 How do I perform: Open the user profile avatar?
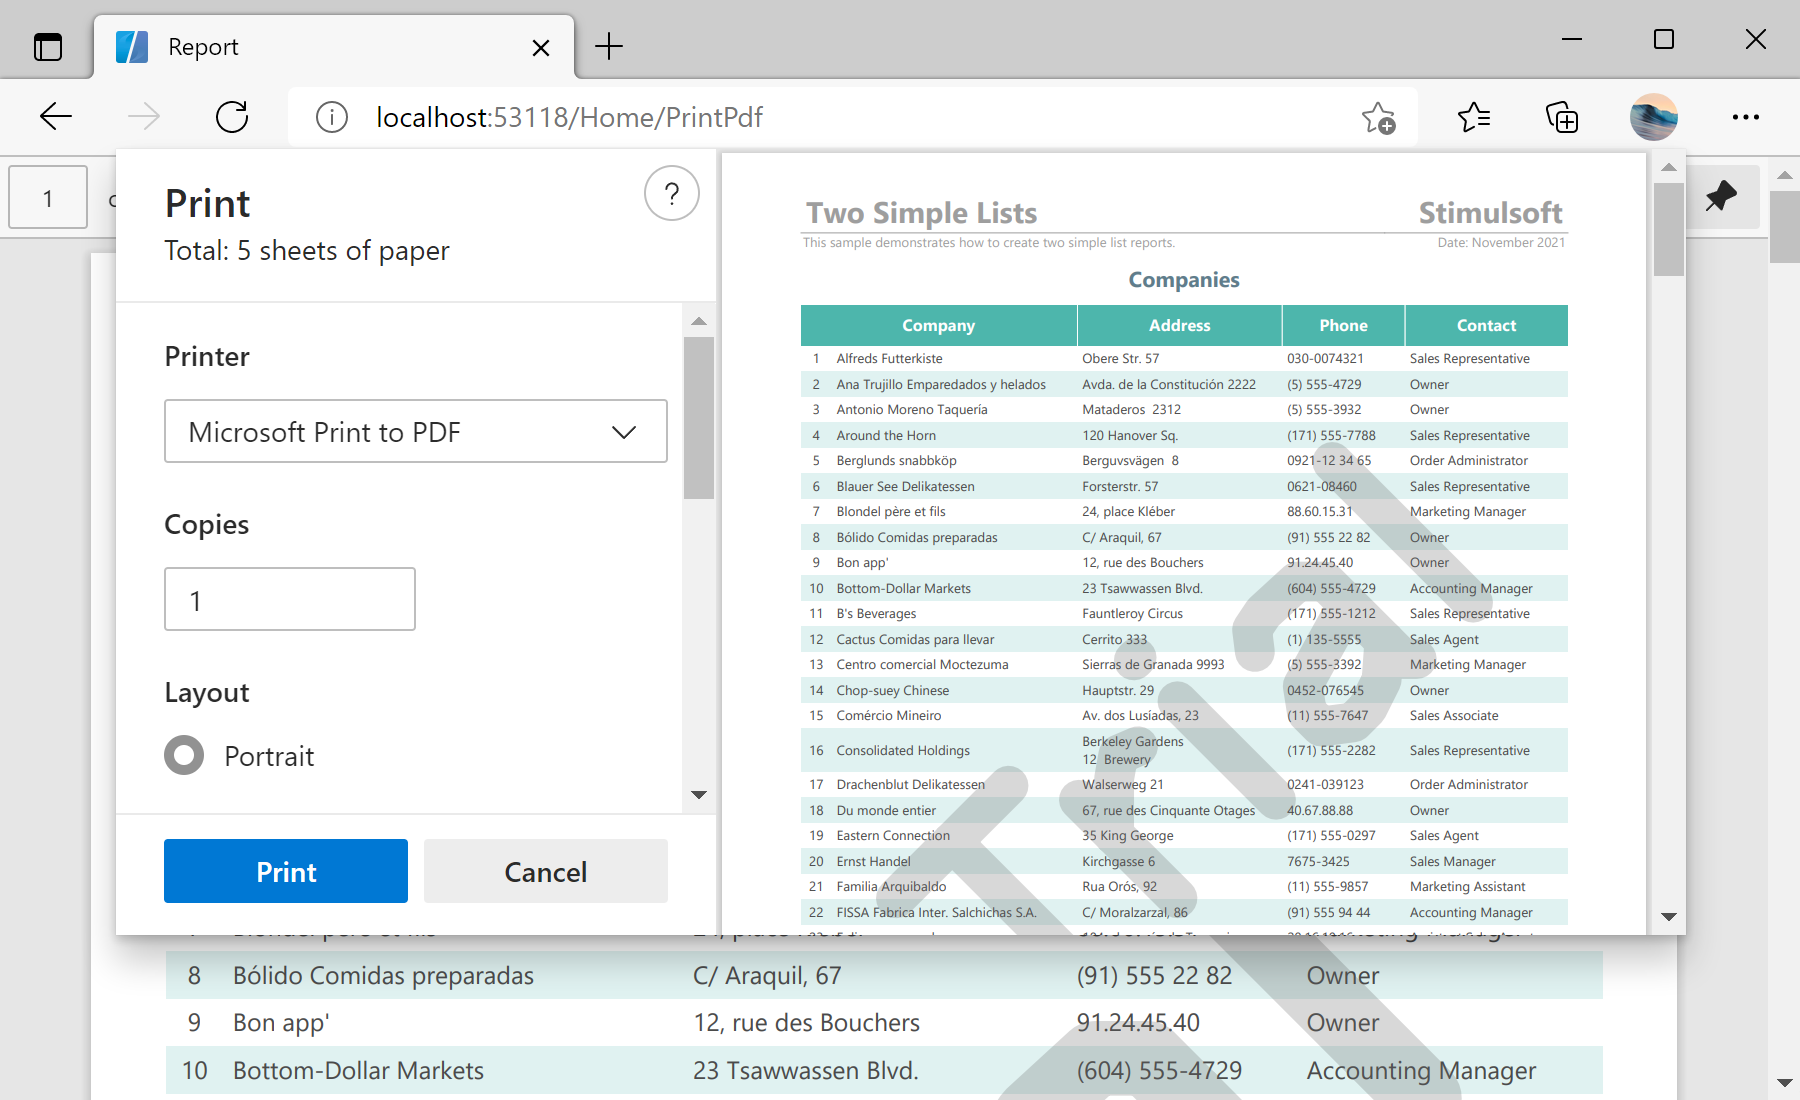(x=1654, y=117)
